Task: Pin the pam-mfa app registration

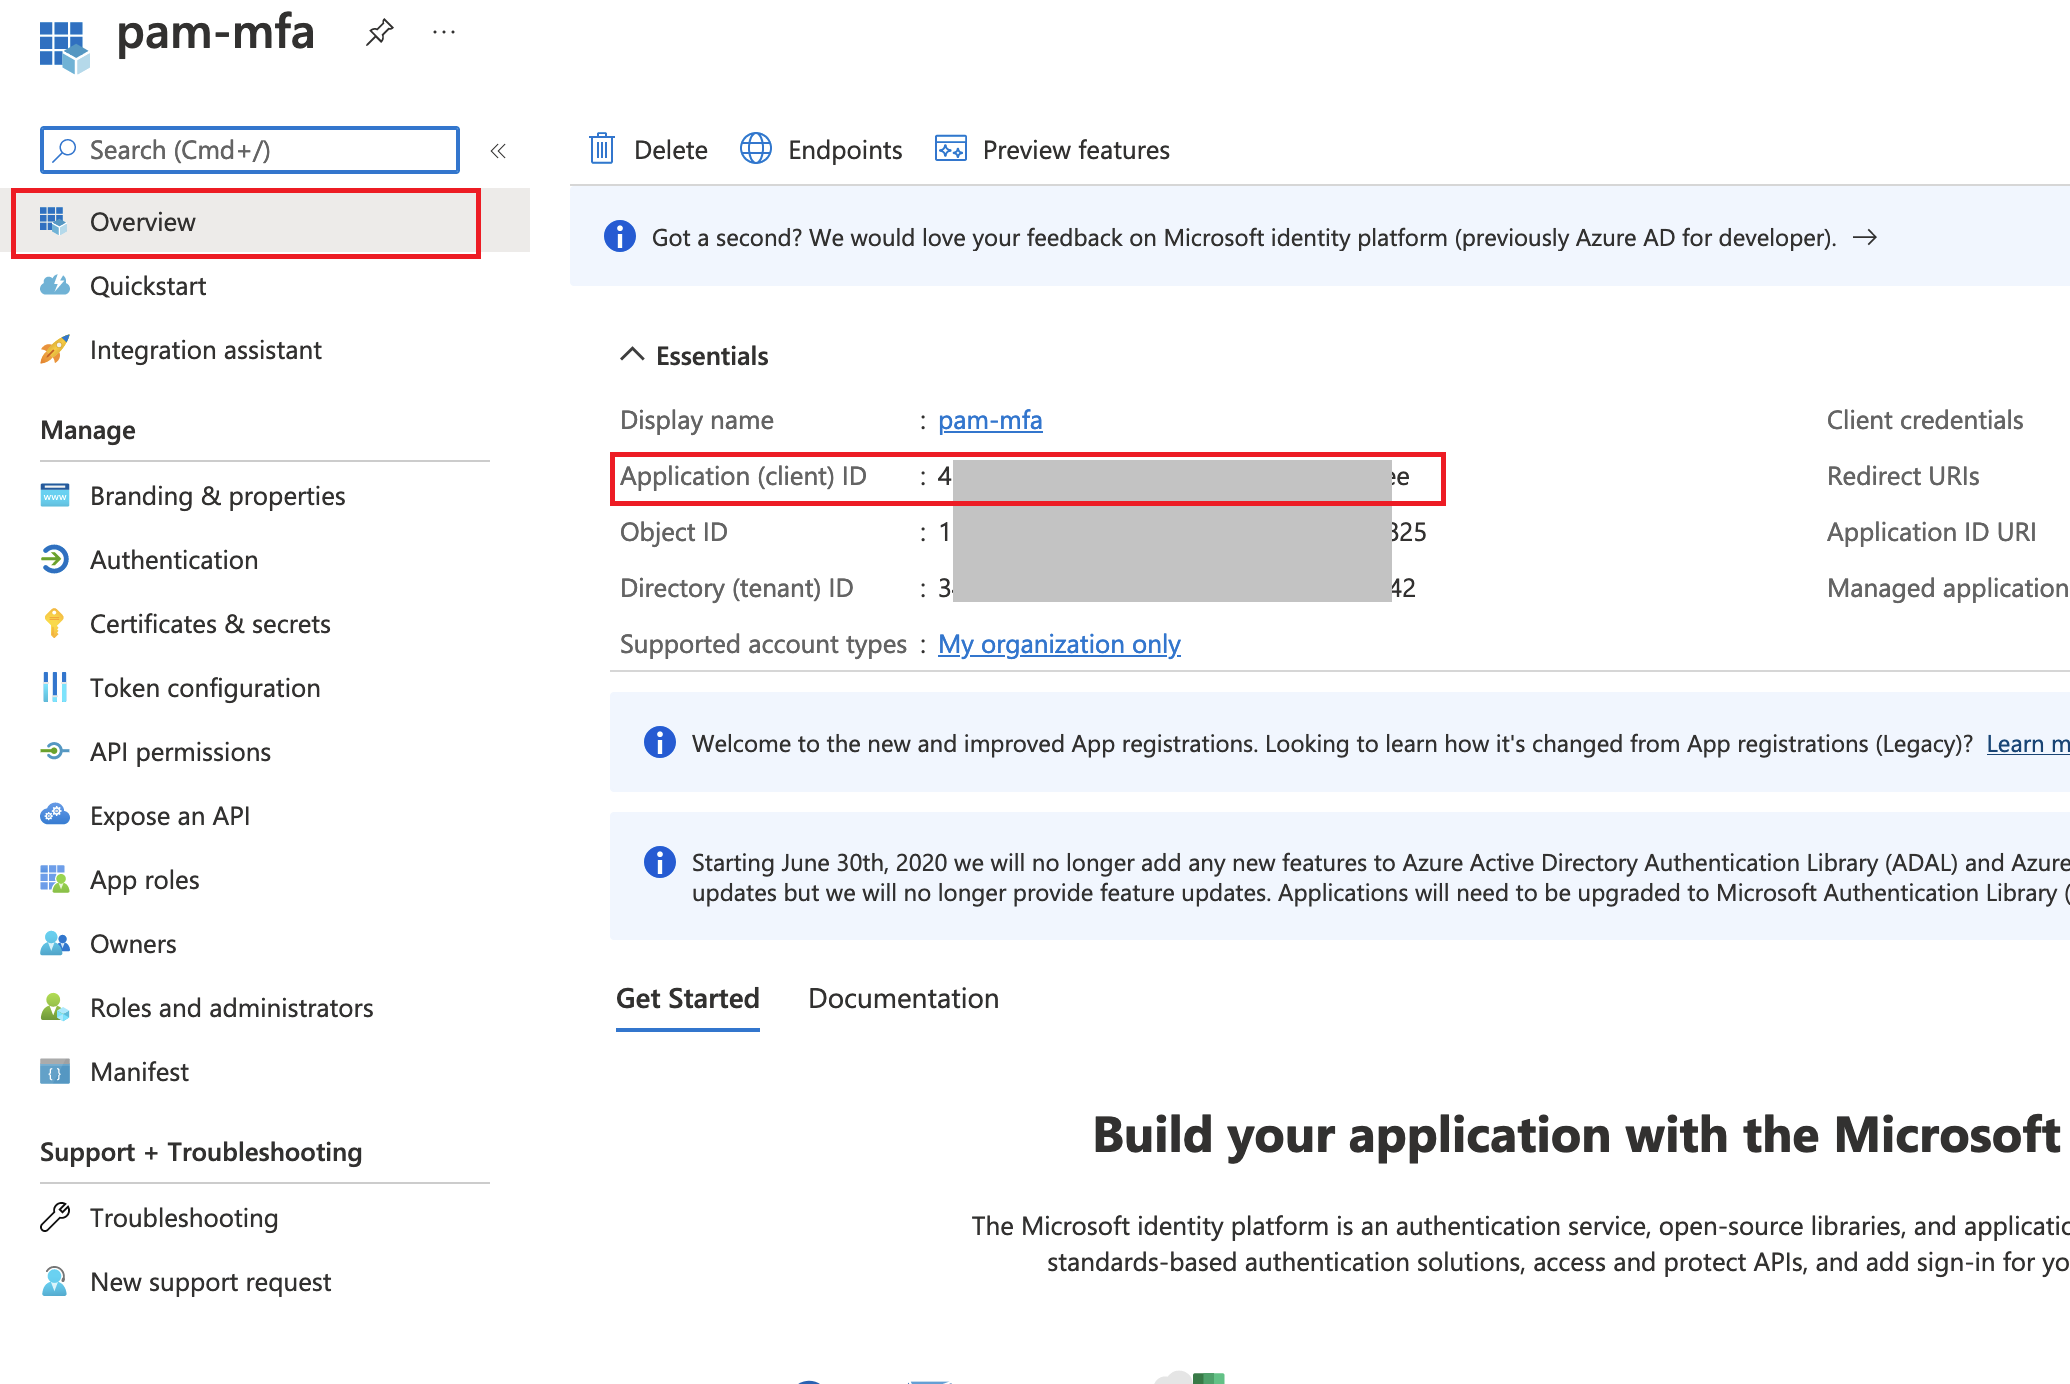Action: pyautogui.click(x=378, y=31)
